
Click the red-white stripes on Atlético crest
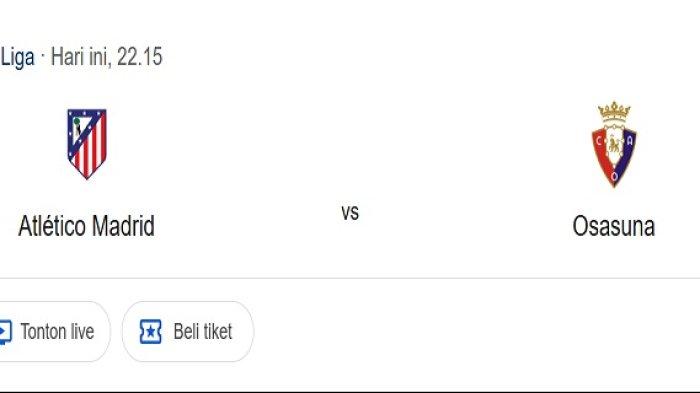tap(93, 152)
